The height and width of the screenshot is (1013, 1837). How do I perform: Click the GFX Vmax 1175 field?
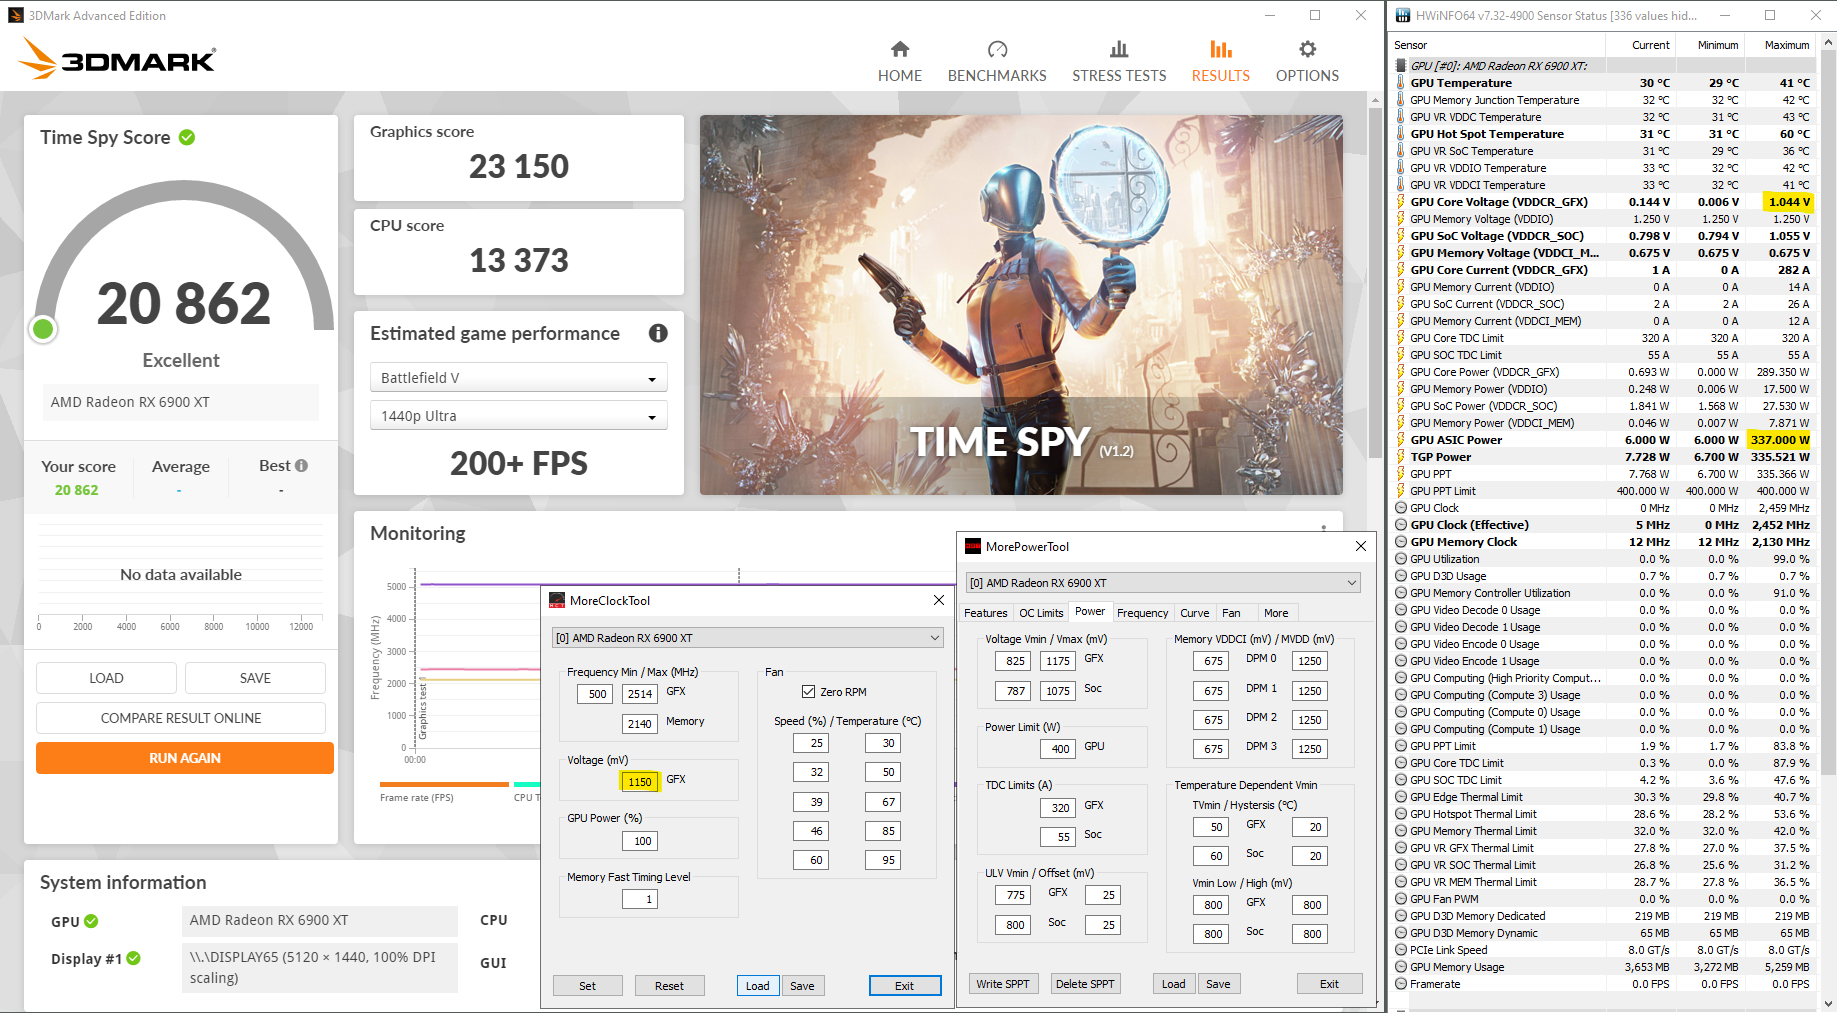coord(1058,661)
